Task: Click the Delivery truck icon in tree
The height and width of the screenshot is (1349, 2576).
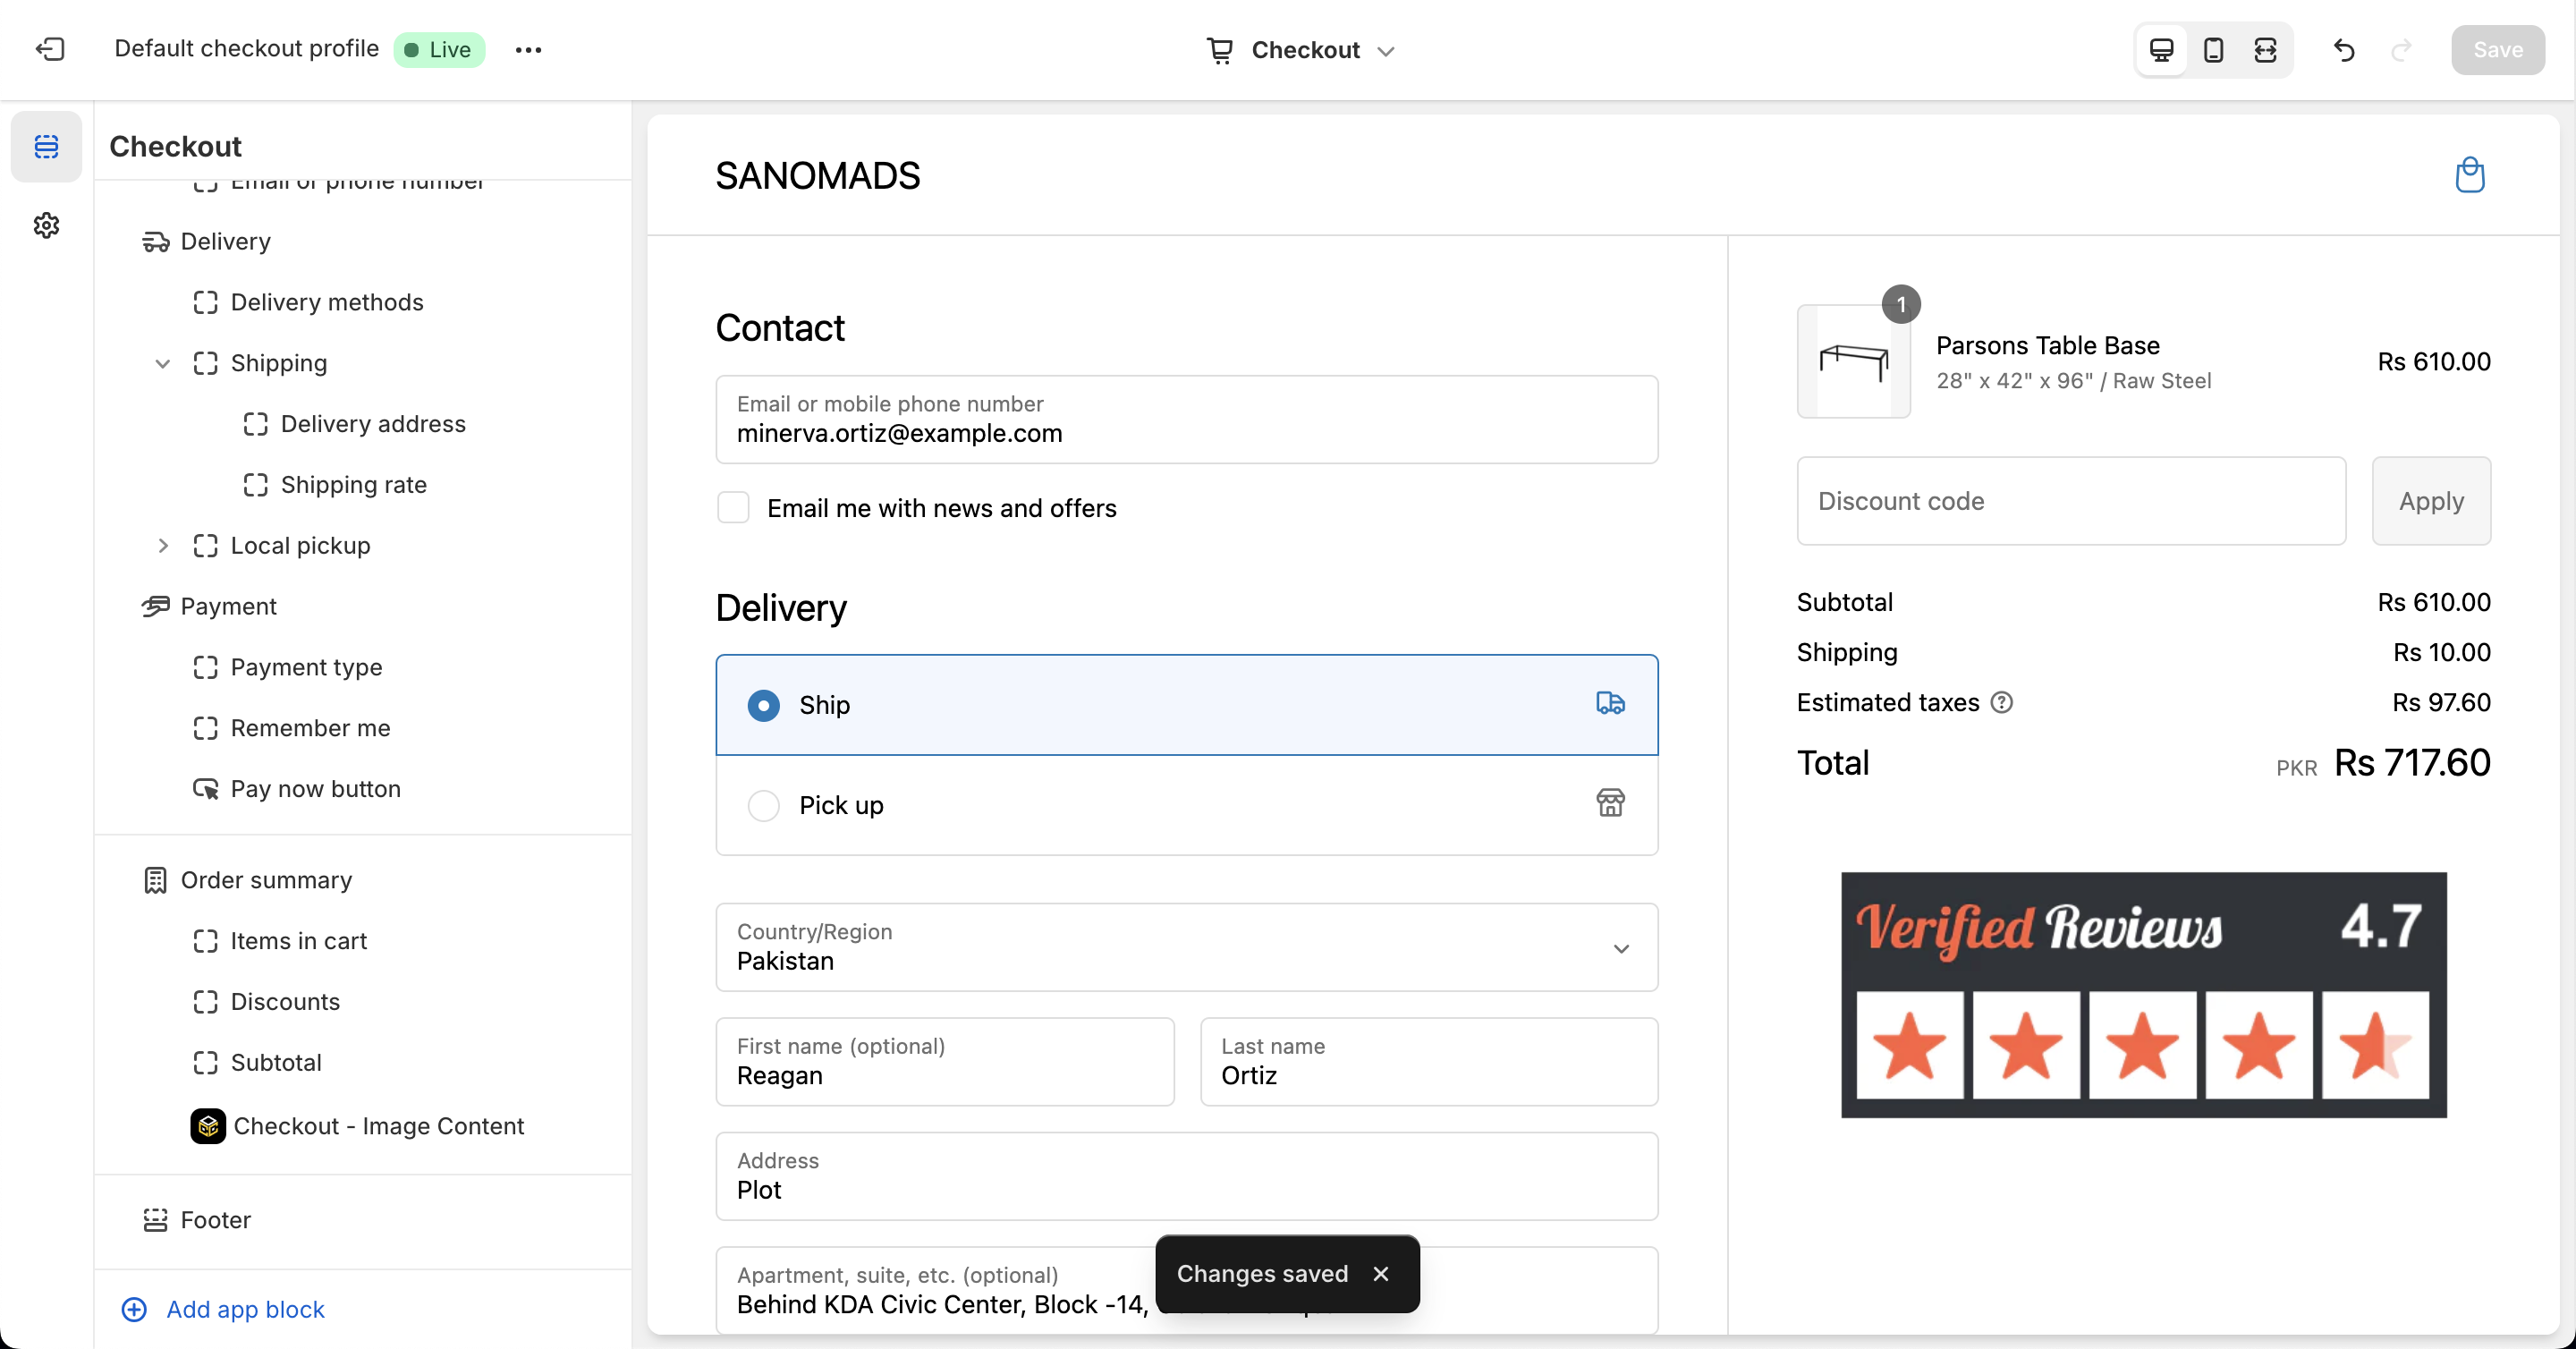Action: 155,242
